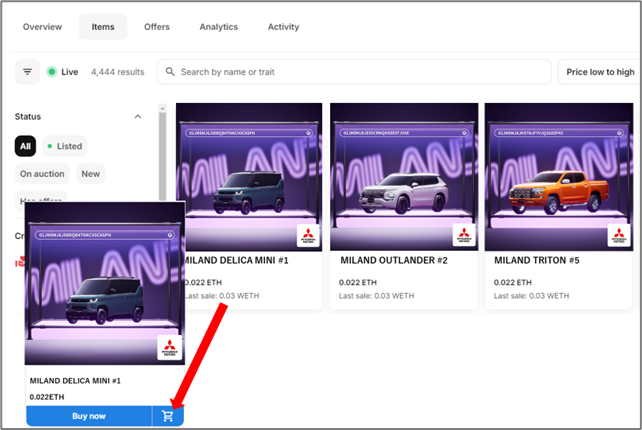Click the Search by name or trait field
Screen dimensions: 642x430
pyautogui.click(x=354, y=72)
